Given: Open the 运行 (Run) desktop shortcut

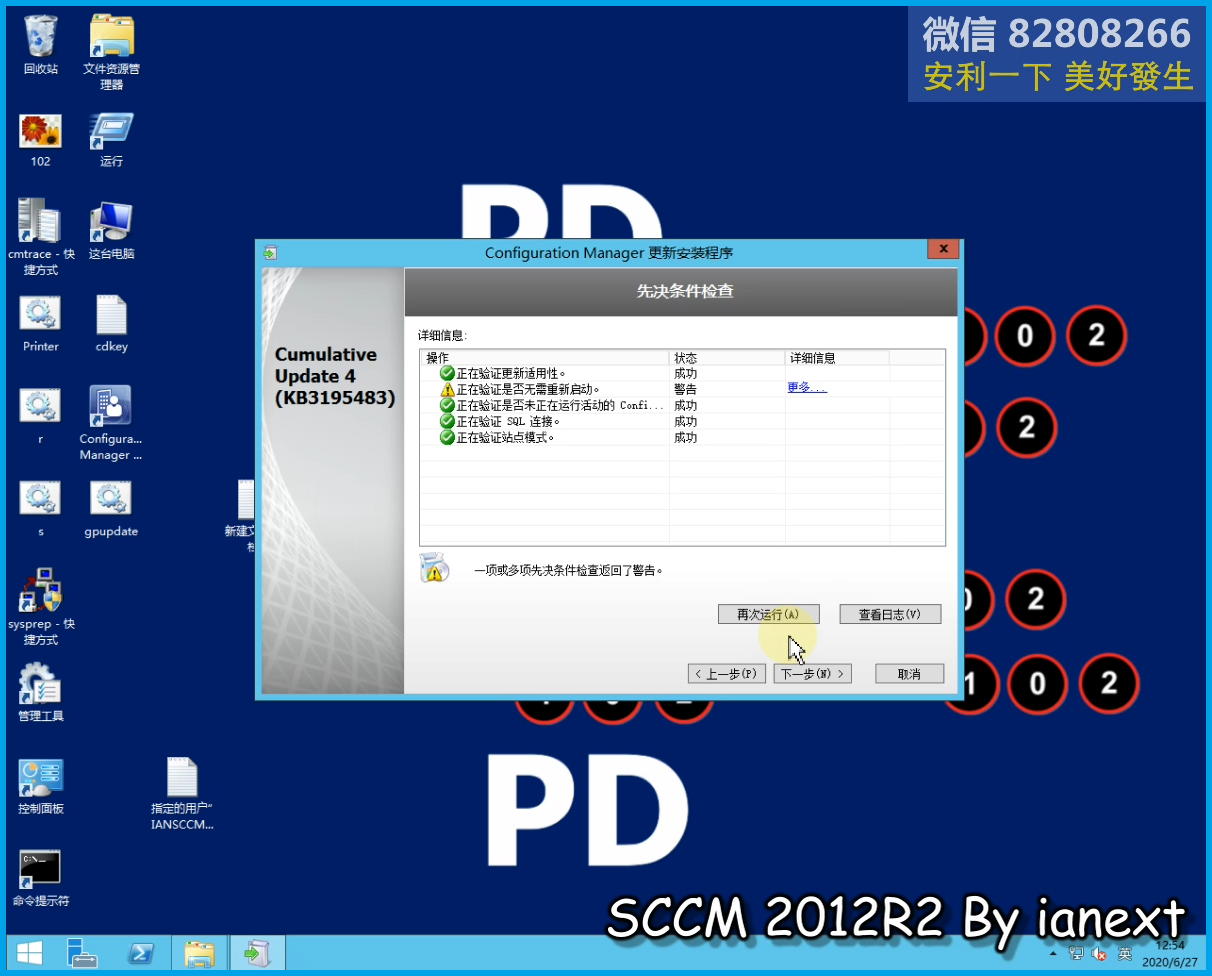Looking at the screenshot, I should (111, 140).
